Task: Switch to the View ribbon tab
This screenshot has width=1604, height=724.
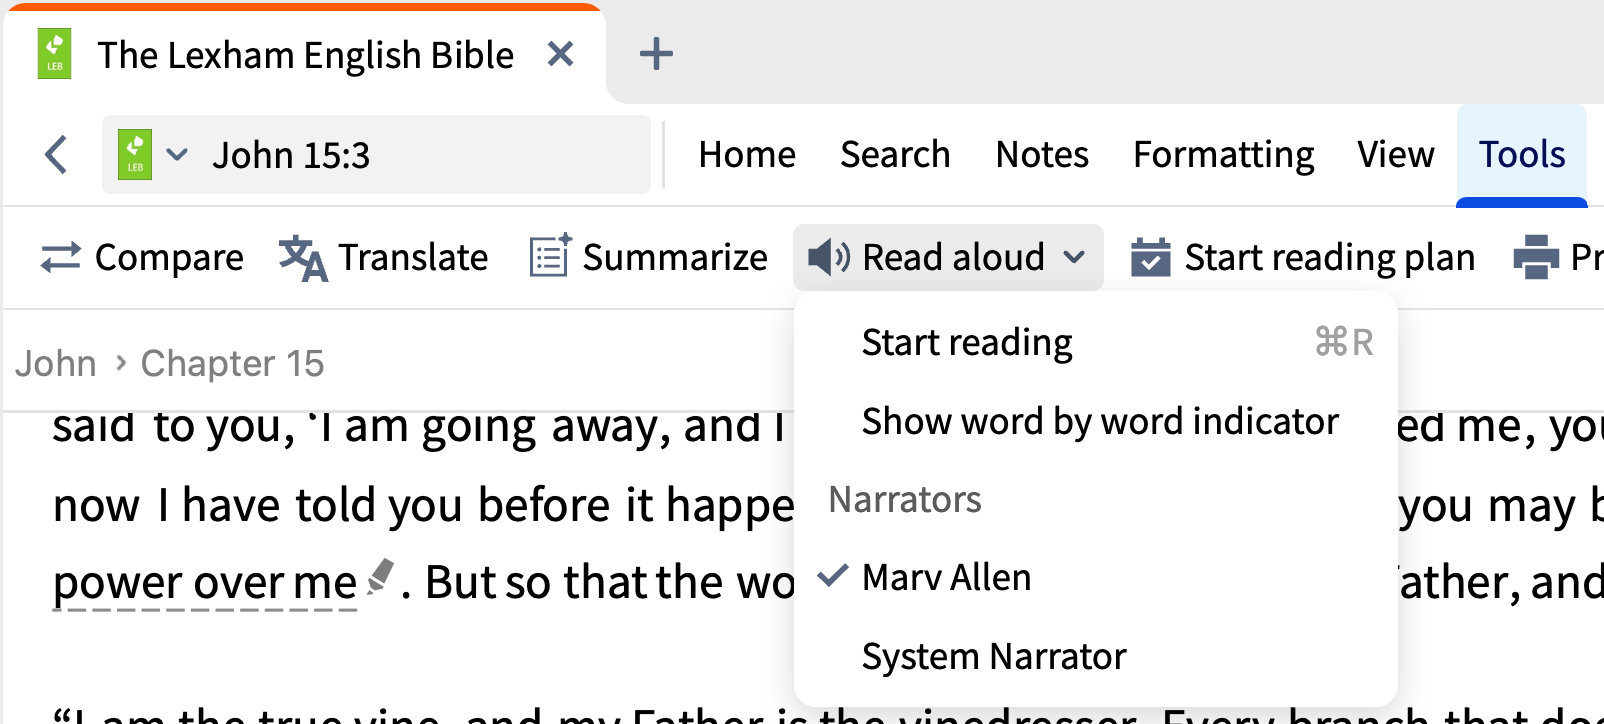Action: pos(1396,155)
